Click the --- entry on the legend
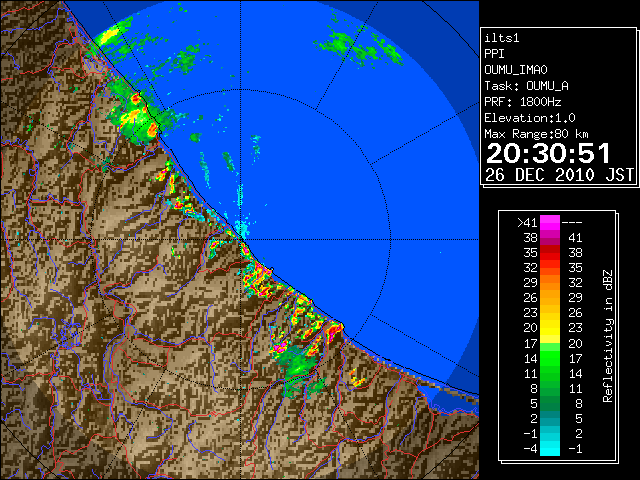 pyautogui.click(x=572, y=223)
